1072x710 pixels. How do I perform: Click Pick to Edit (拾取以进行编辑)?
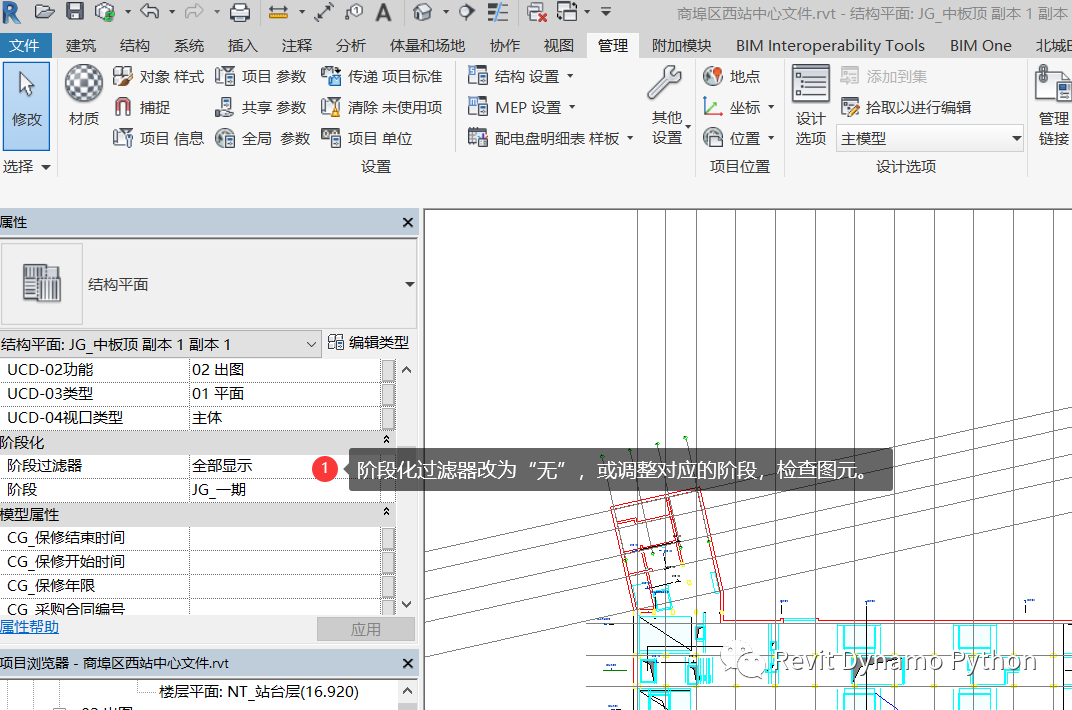tap(907, 107)
